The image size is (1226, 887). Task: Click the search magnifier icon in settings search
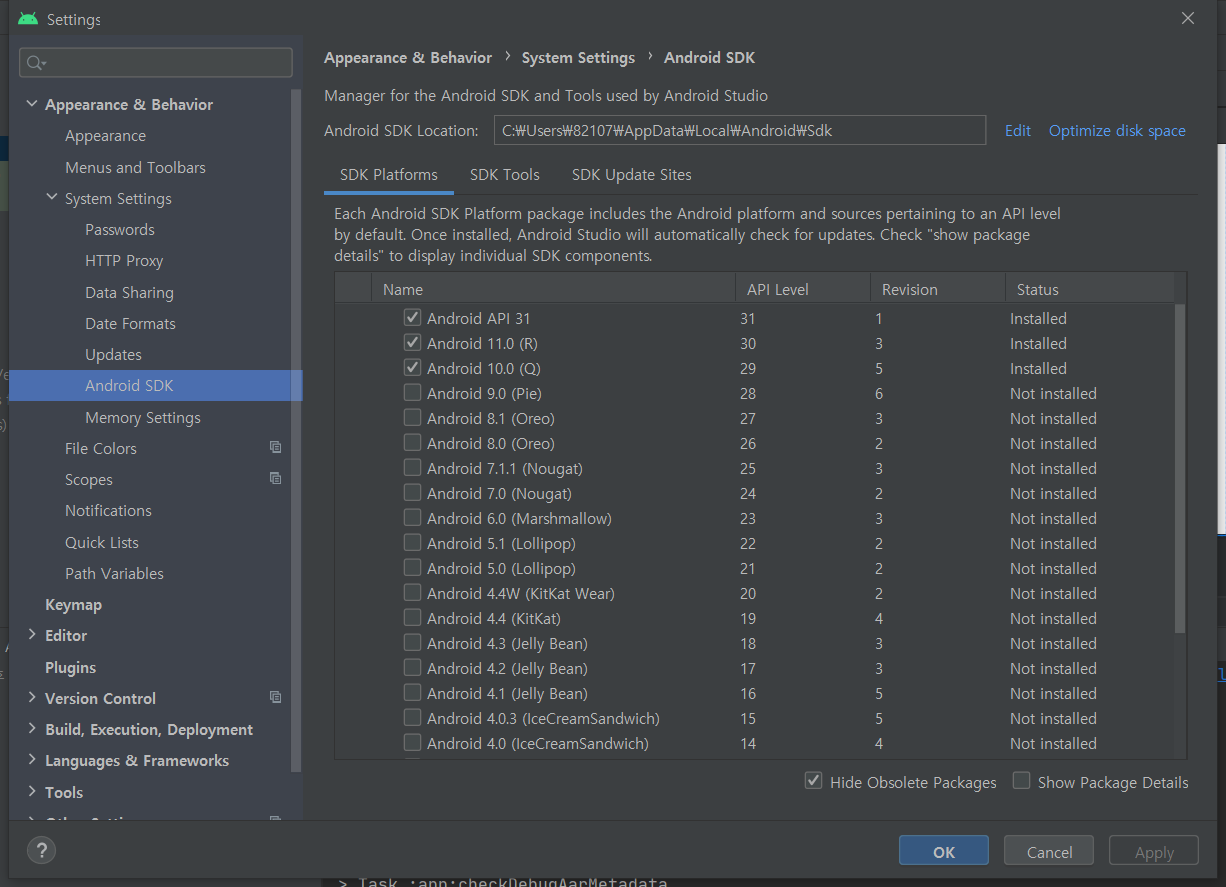(x=36, y=63)
